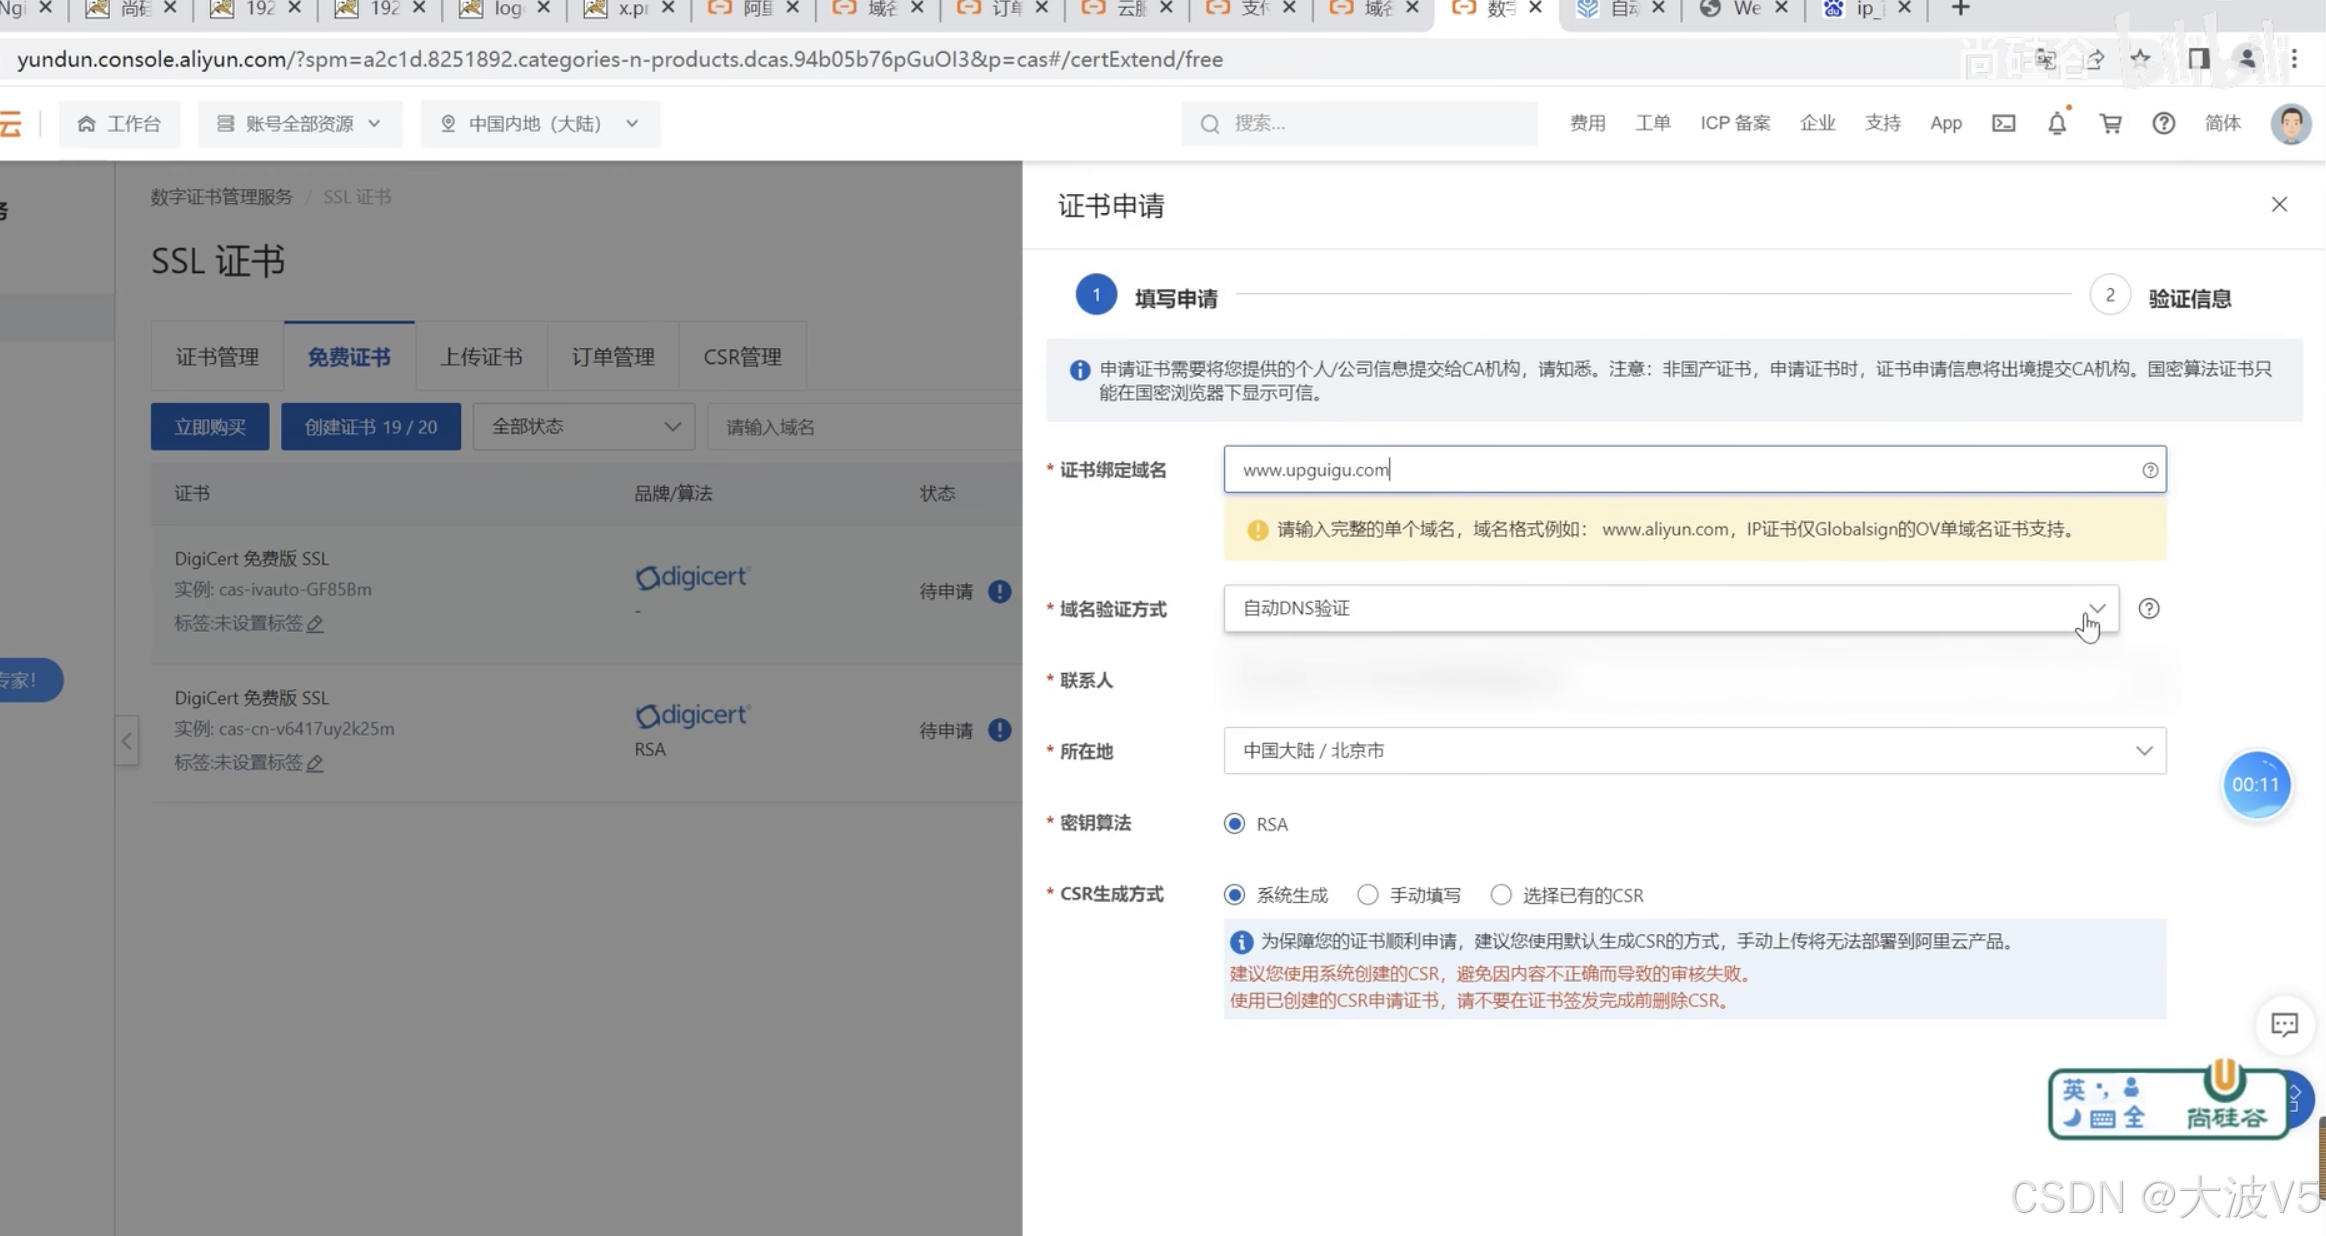Open the Cloud Shell terminal icon
Image resolution: width=2326 pixels, height=1236 pixels.
click(x=2003, y=123)
